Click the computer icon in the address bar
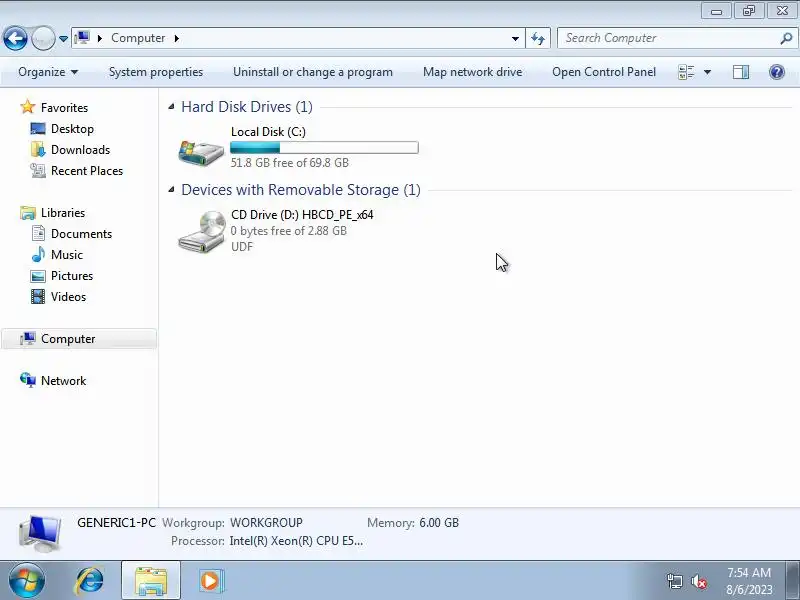The width and height of the screenshot is (800, 600). [x=82, y=38]
